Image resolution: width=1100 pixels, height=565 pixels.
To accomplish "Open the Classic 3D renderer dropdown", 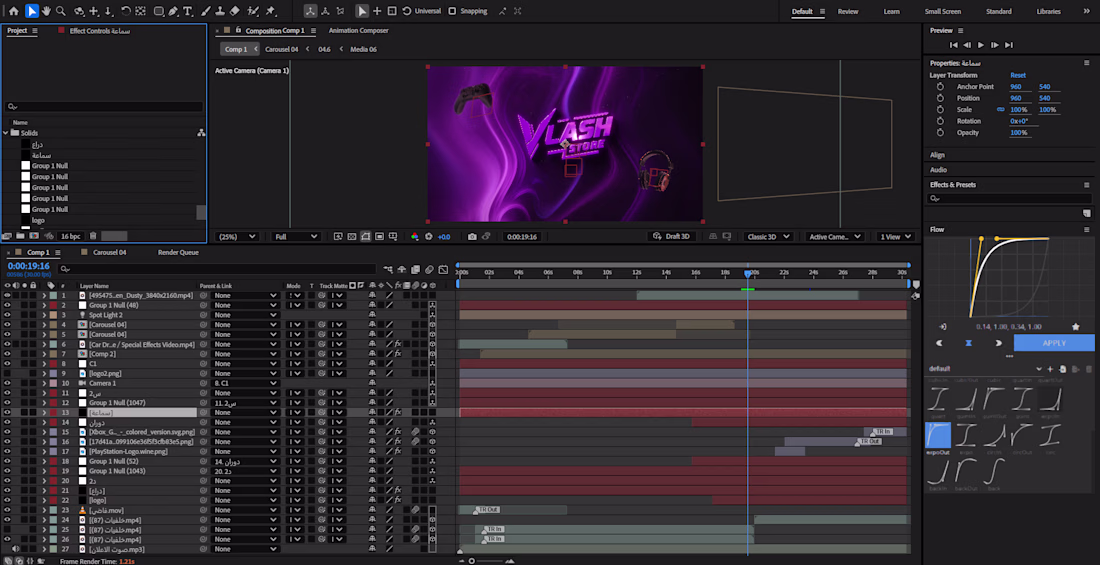I will coord(769,237).
